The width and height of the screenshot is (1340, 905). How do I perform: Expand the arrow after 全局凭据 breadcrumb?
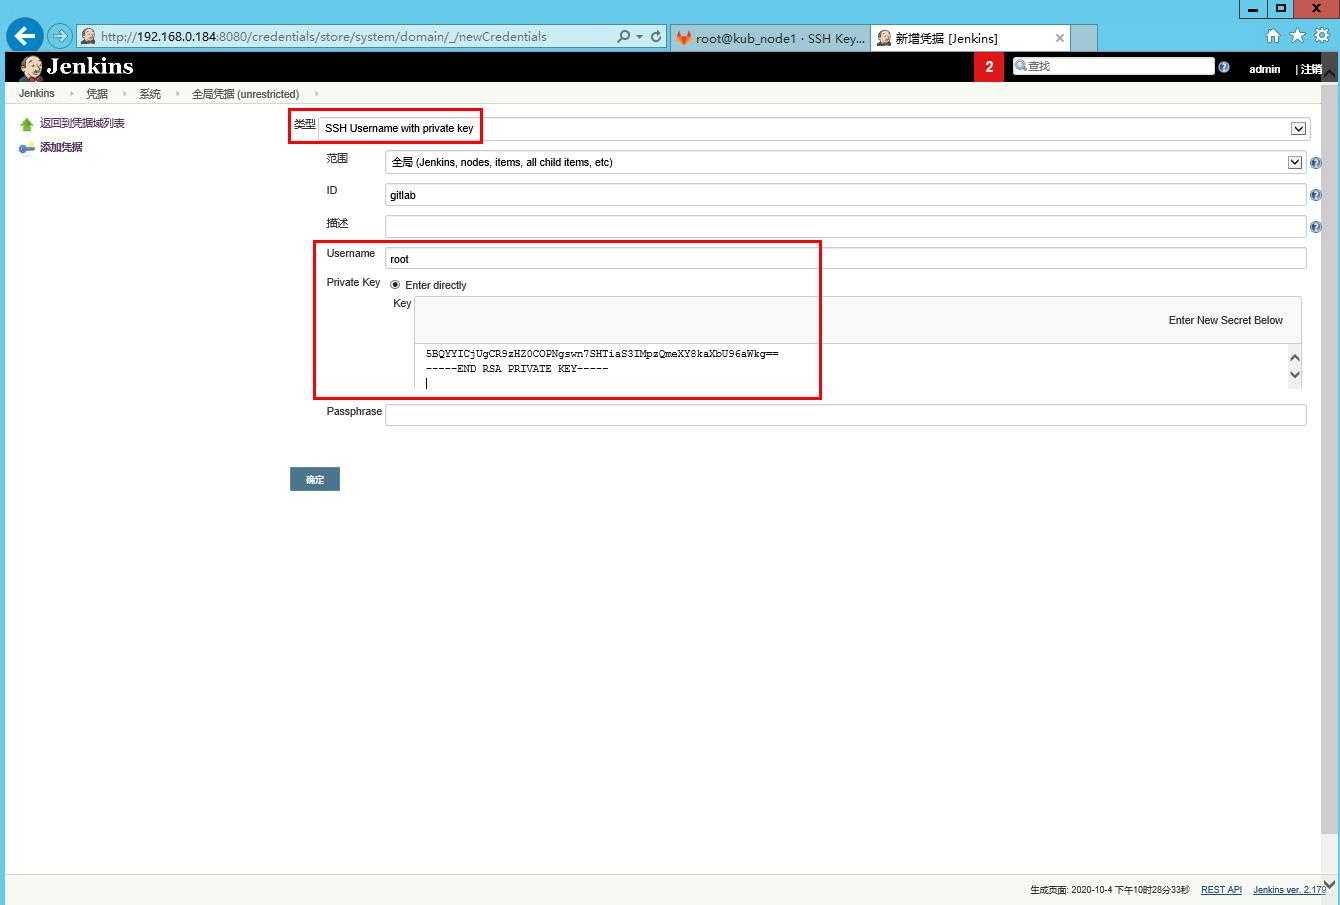[x=317, y=94]
